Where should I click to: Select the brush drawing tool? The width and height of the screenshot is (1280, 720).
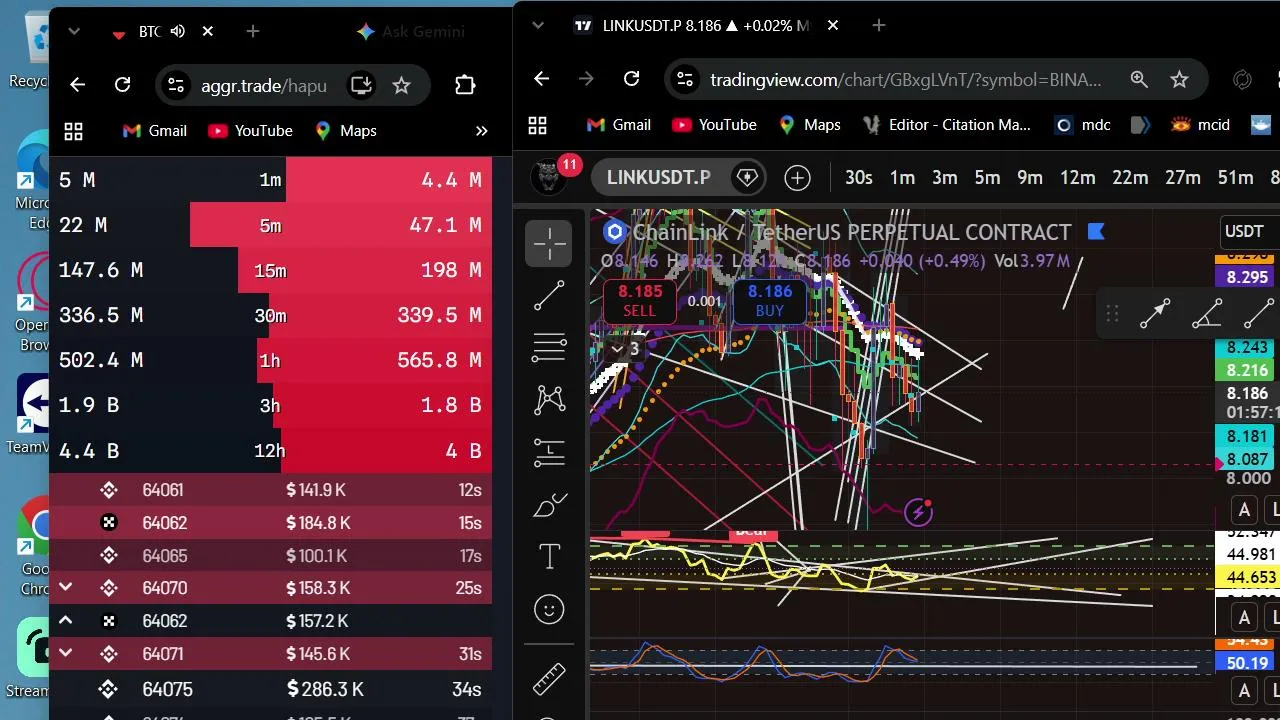point(549,506)
